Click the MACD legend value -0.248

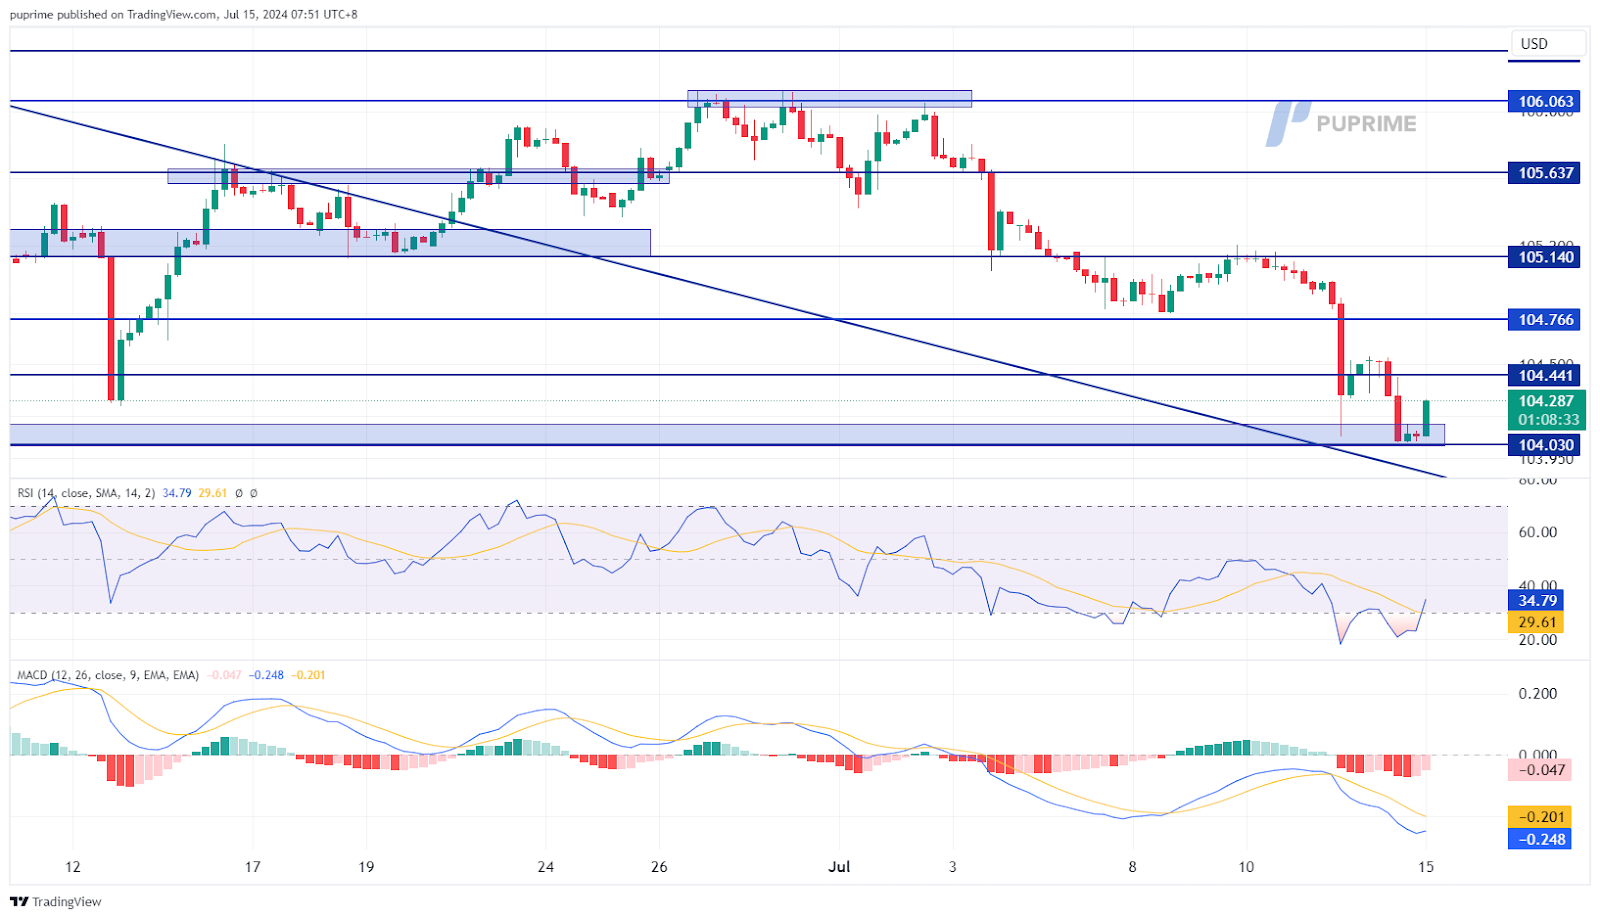(265, 675)
